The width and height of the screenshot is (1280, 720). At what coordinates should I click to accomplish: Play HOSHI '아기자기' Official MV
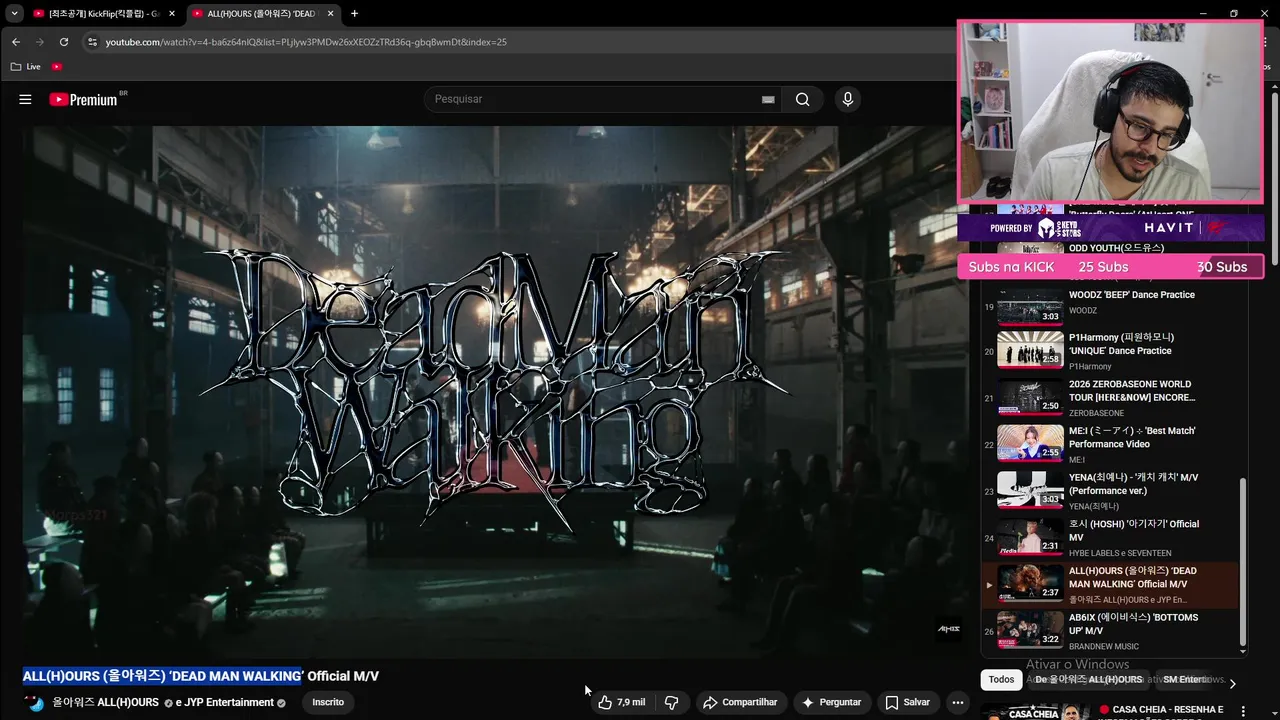[x=1110, y=537]
